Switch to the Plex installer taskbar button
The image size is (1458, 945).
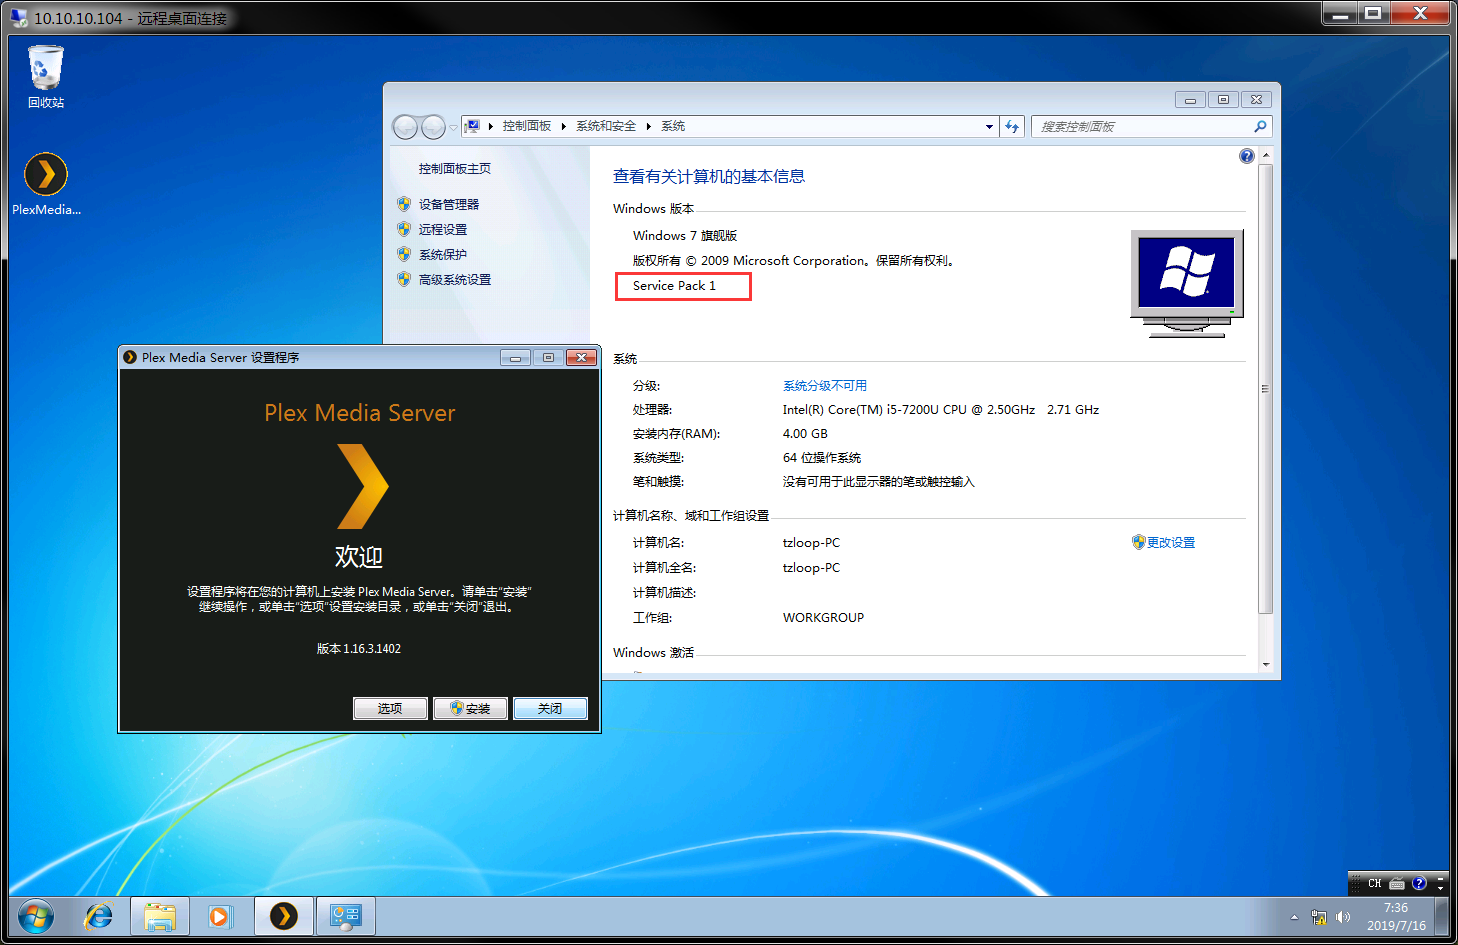click(284, 916)
